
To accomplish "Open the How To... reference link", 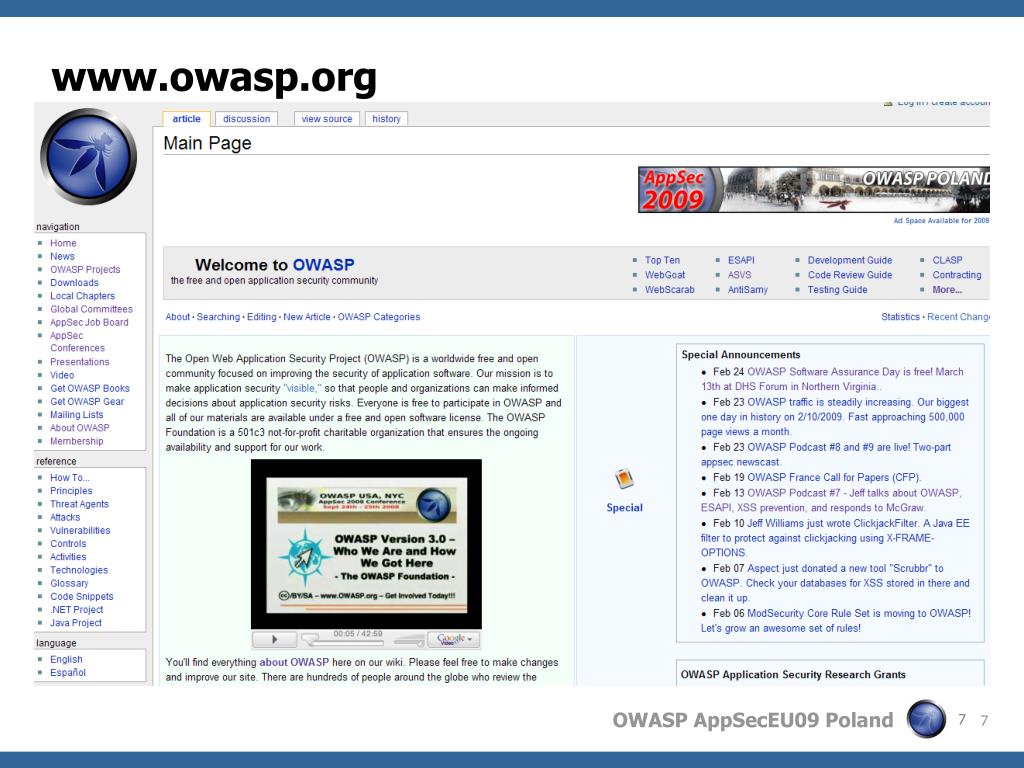I will (70, 477).
